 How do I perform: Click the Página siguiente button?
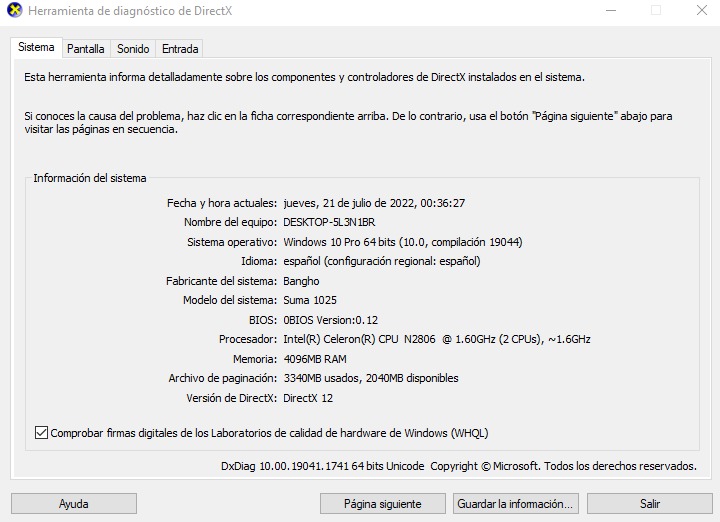[382, 503]
